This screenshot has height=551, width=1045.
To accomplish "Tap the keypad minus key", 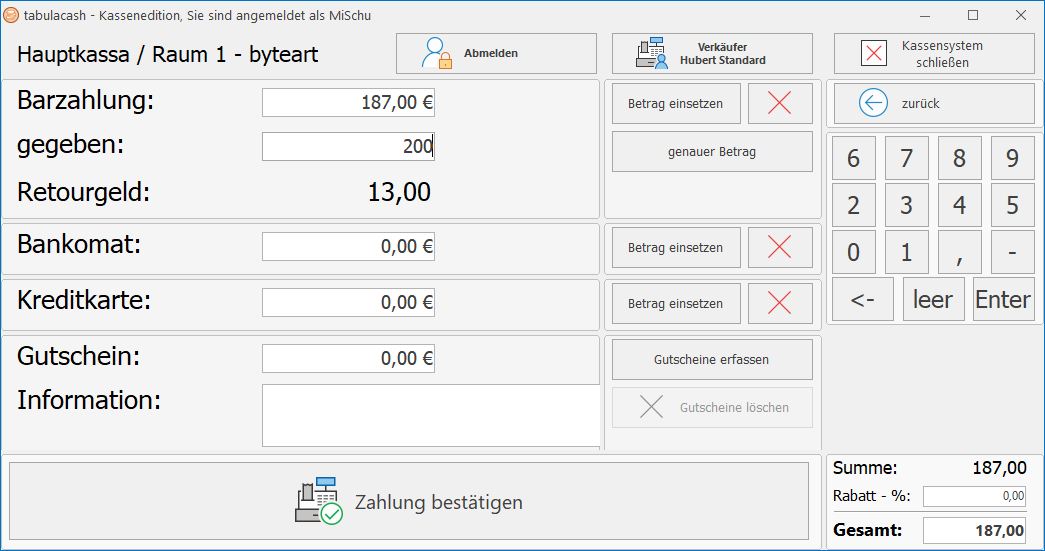I will pos(1012,252).
